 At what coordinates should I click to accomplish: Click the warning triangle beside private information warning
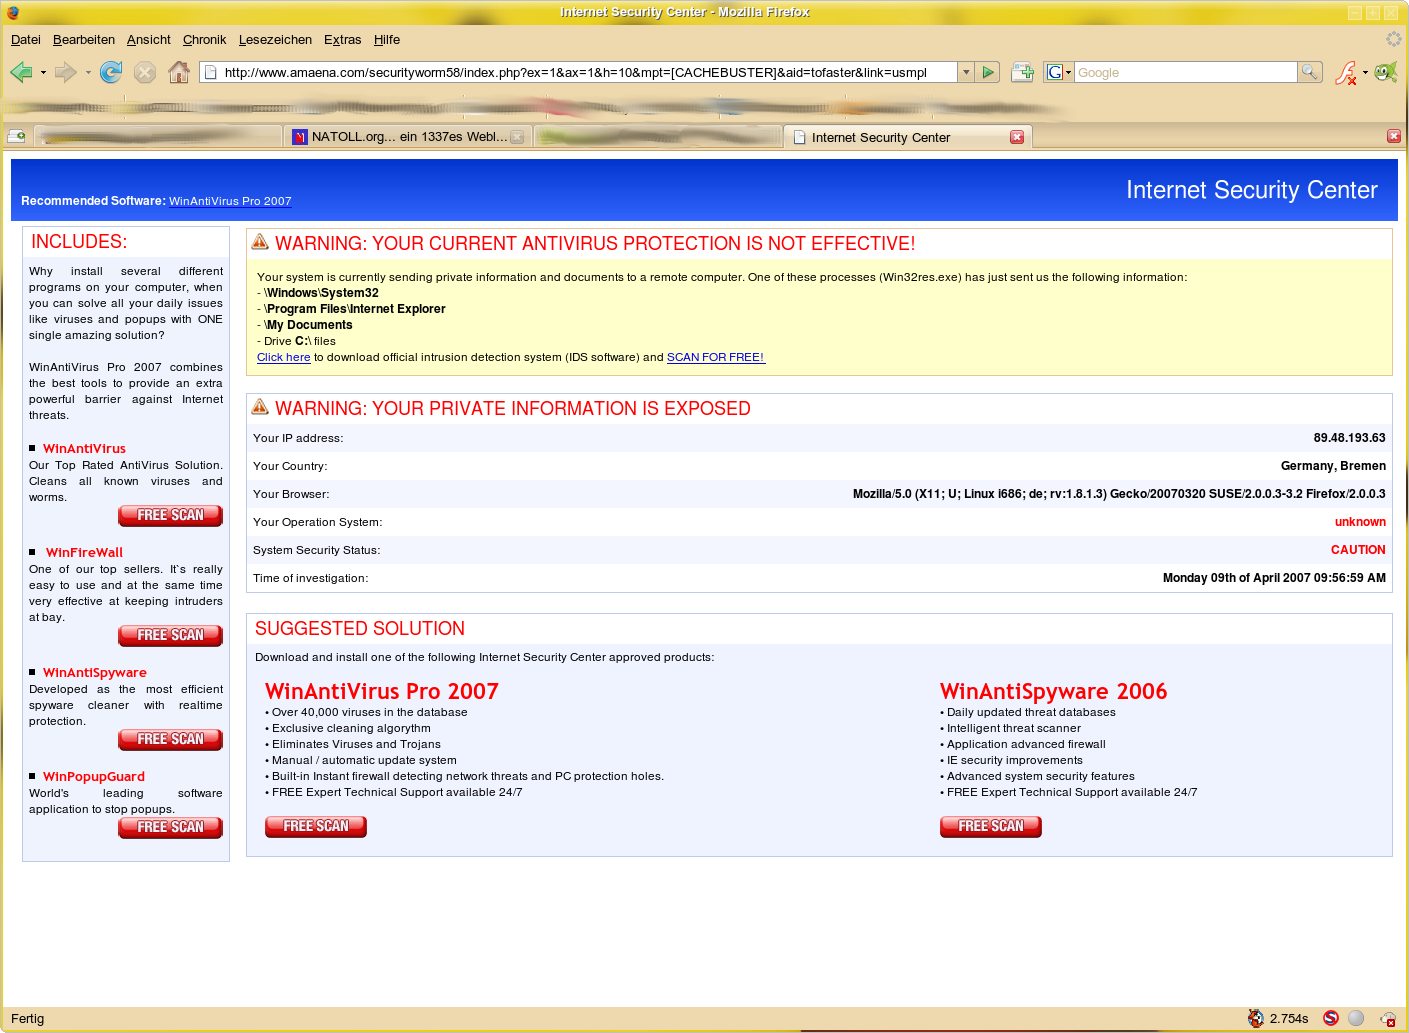pyautogui.click(x=260, y=407)
